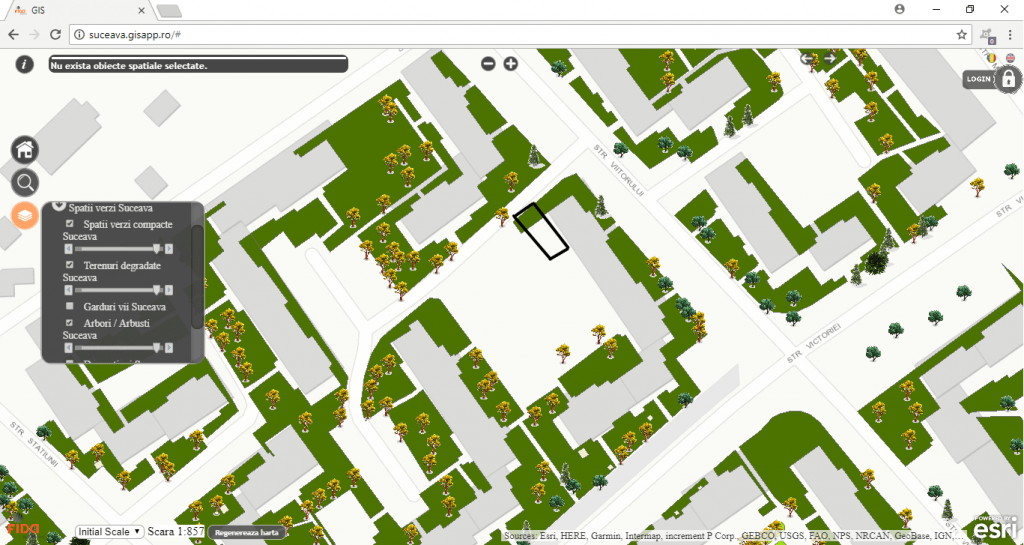Click the STR. VIITORULUI street label
Image resolution: width=1024 pixels, height=545 pixels.
pos(618,171)
